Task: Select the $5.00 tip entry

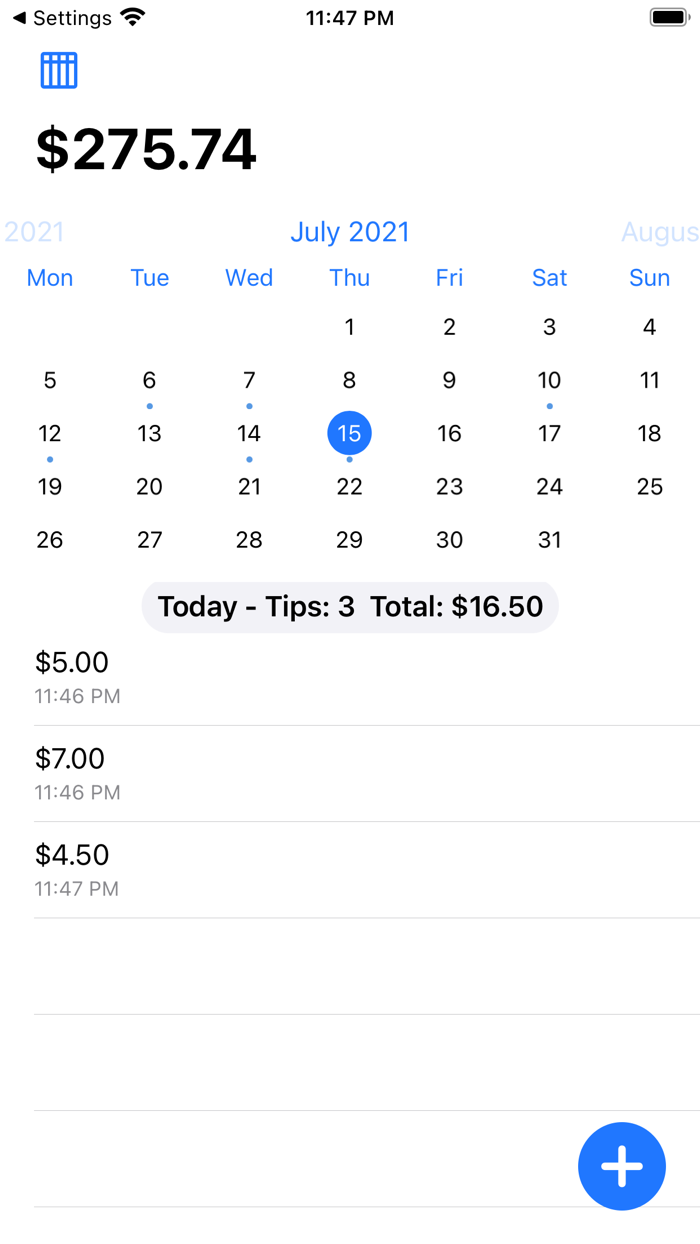Action: (x=70, y=662)
